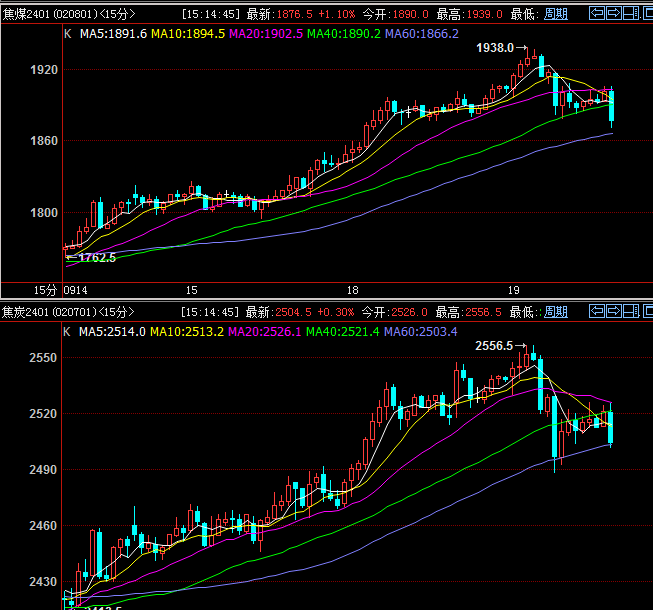This screenshot has height=610, width=653.
Task: Click the 18 date marker on top chart time axis
Action: click(x=352, y=290)
